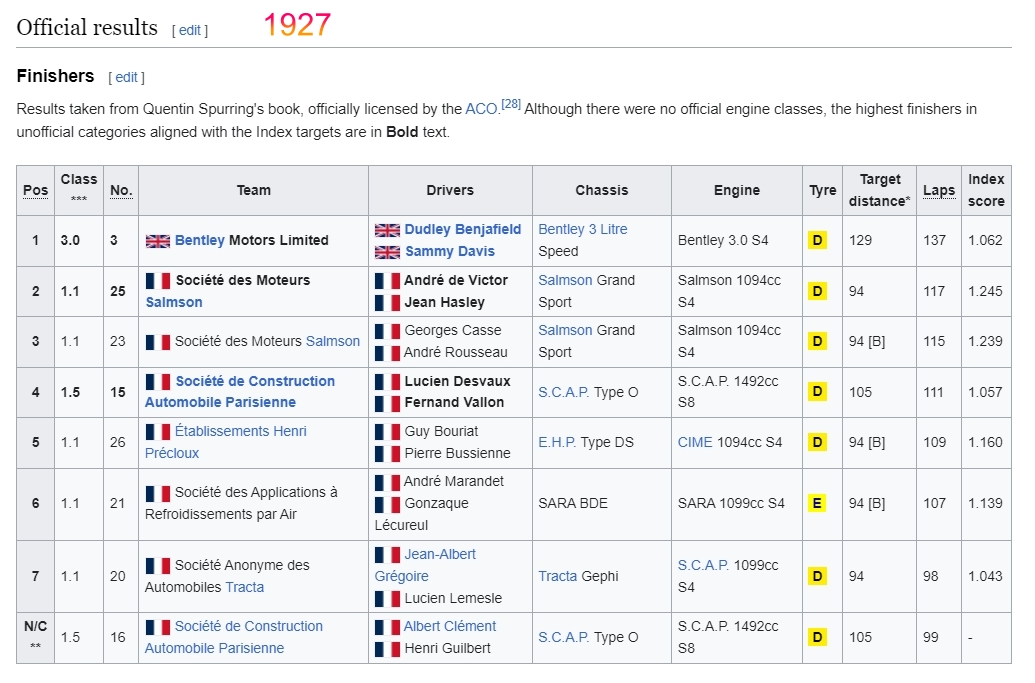This screenshot has width=1035, height=683.
Task: Click French flag beside Guy Bouriat
Action: point(387,432)
